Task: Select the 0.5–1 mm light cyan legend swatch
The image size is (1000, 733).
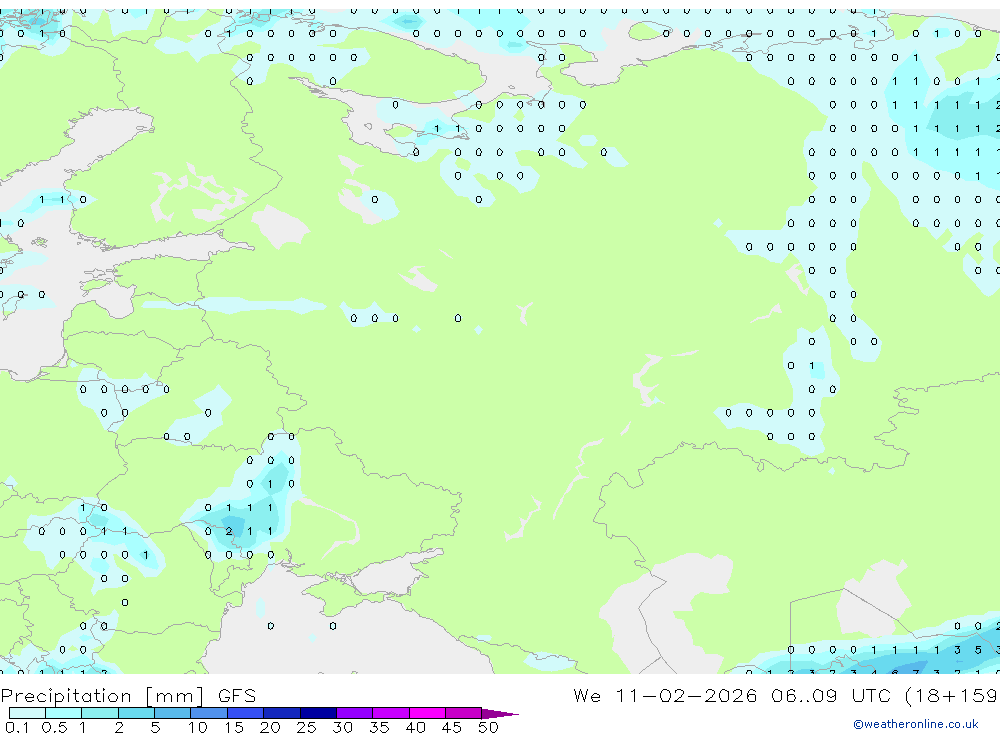Action: 63,713
